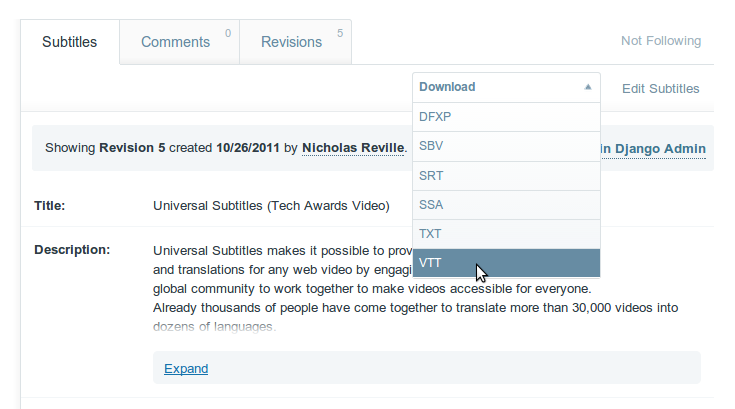Open Nicholas Reville's profile link
The width and height of the screenshot is (735, 409).
tap(353, 148)
